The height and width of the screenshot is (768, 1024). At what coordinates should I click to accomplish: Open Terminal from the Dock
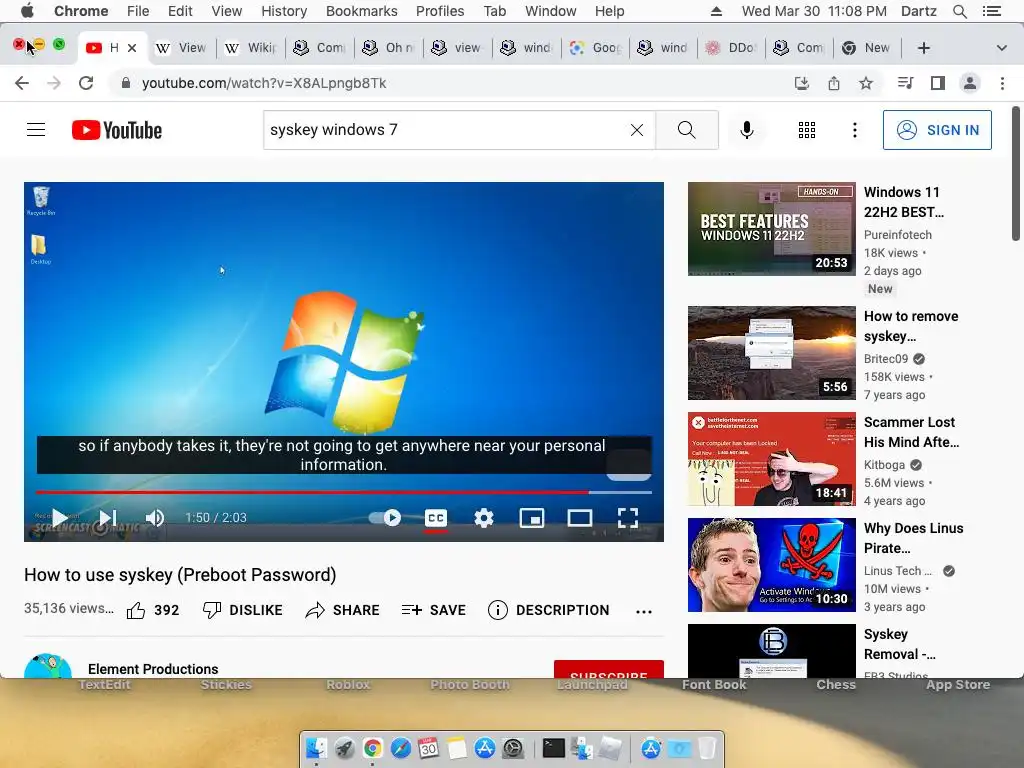[553, 748]
